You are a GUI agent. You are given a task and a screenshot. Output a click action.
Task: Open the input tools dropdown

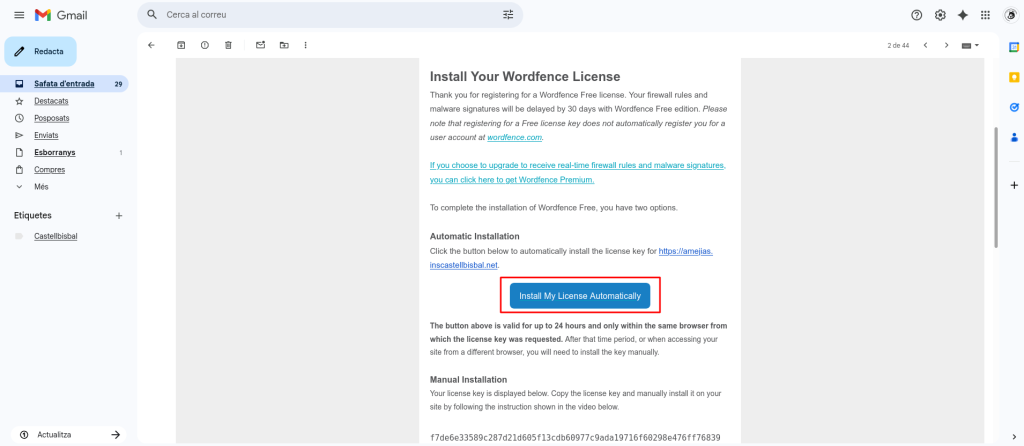tap(970, 45)
